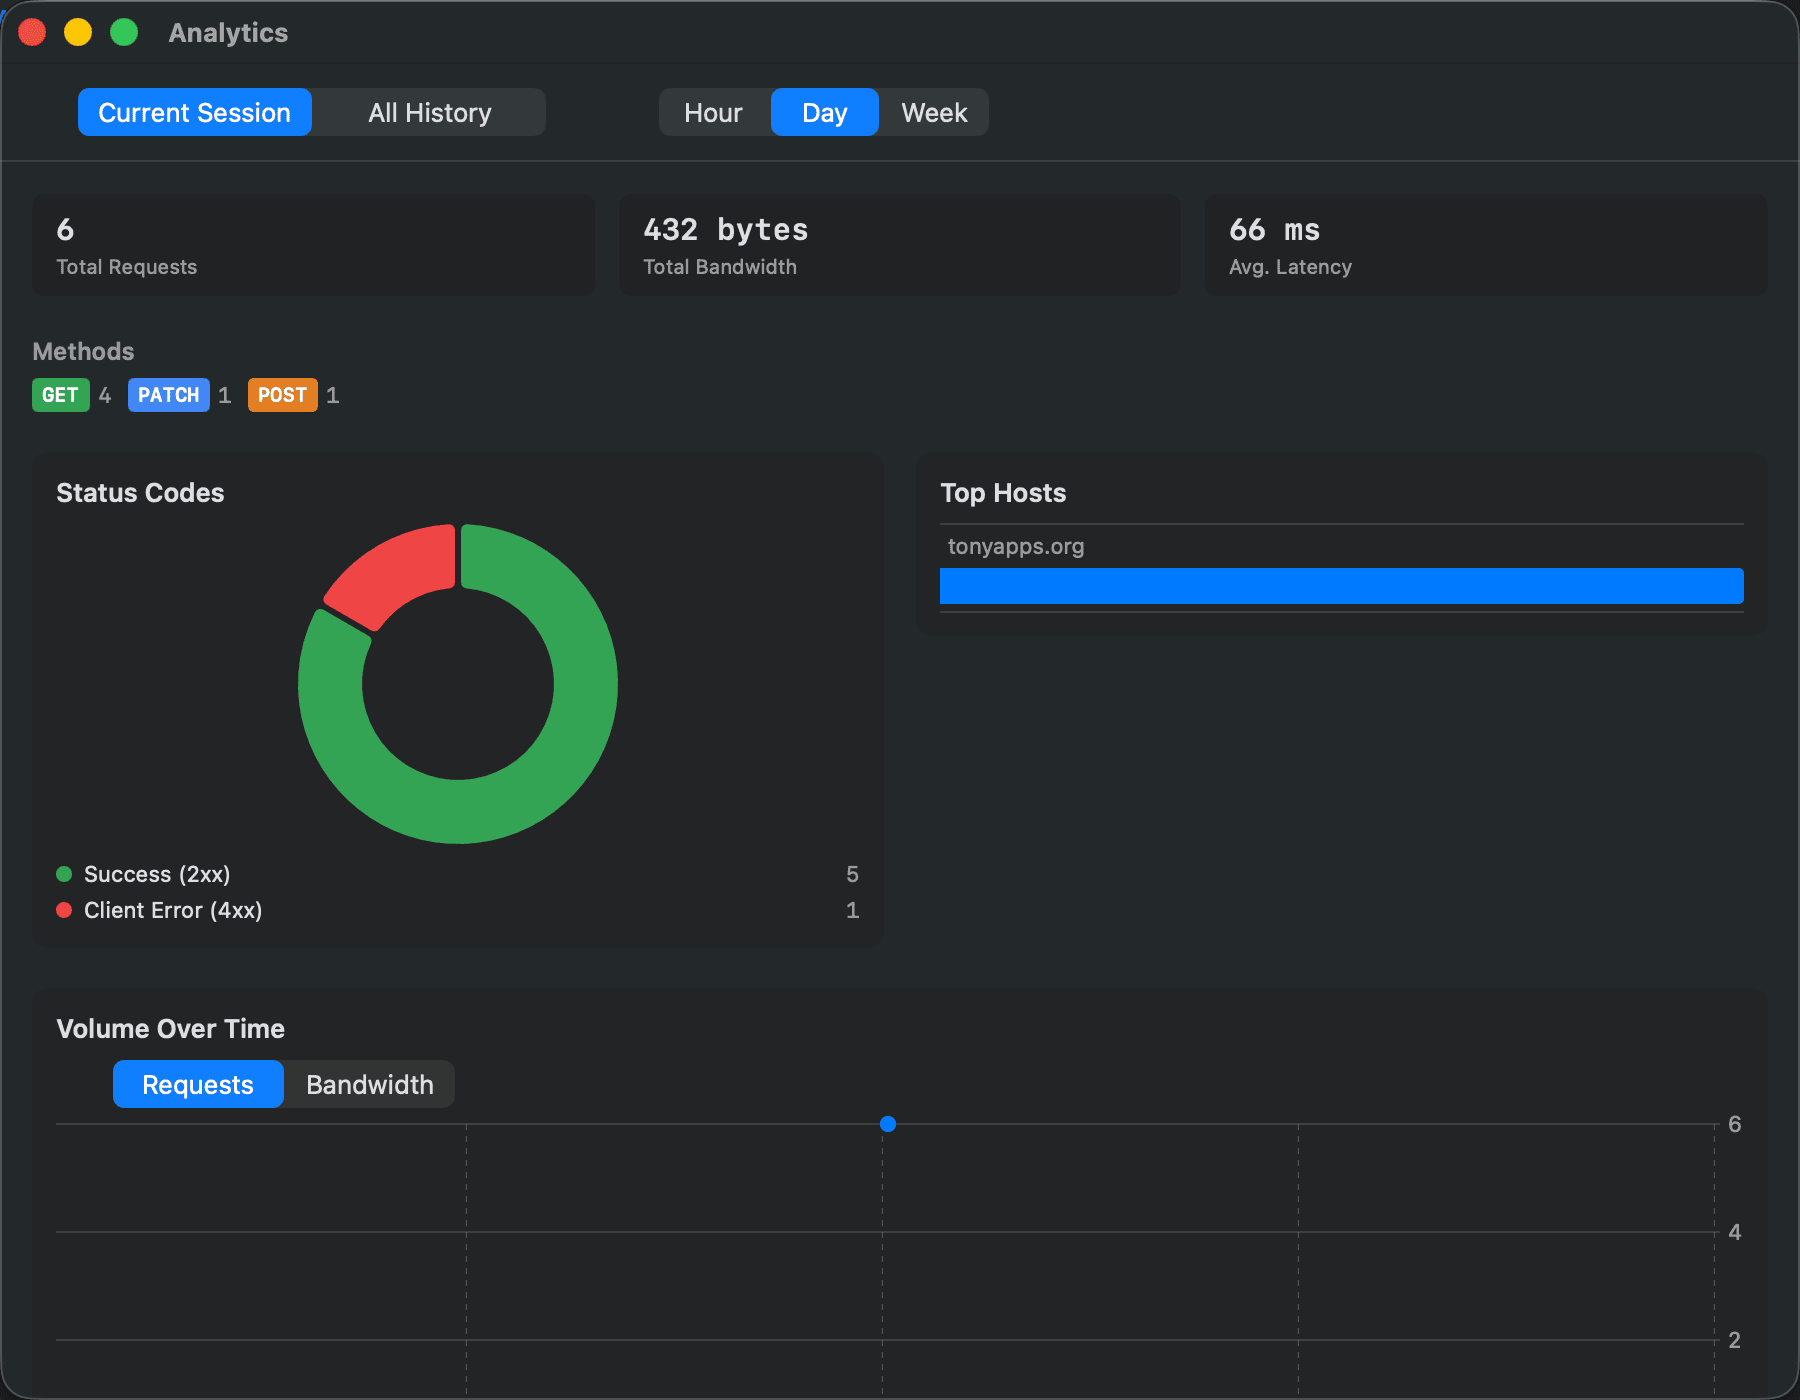This screenshot has width=1800, height=1400.
Task: Show Requests in Volume Over Time
Action: pos(198,1084)
